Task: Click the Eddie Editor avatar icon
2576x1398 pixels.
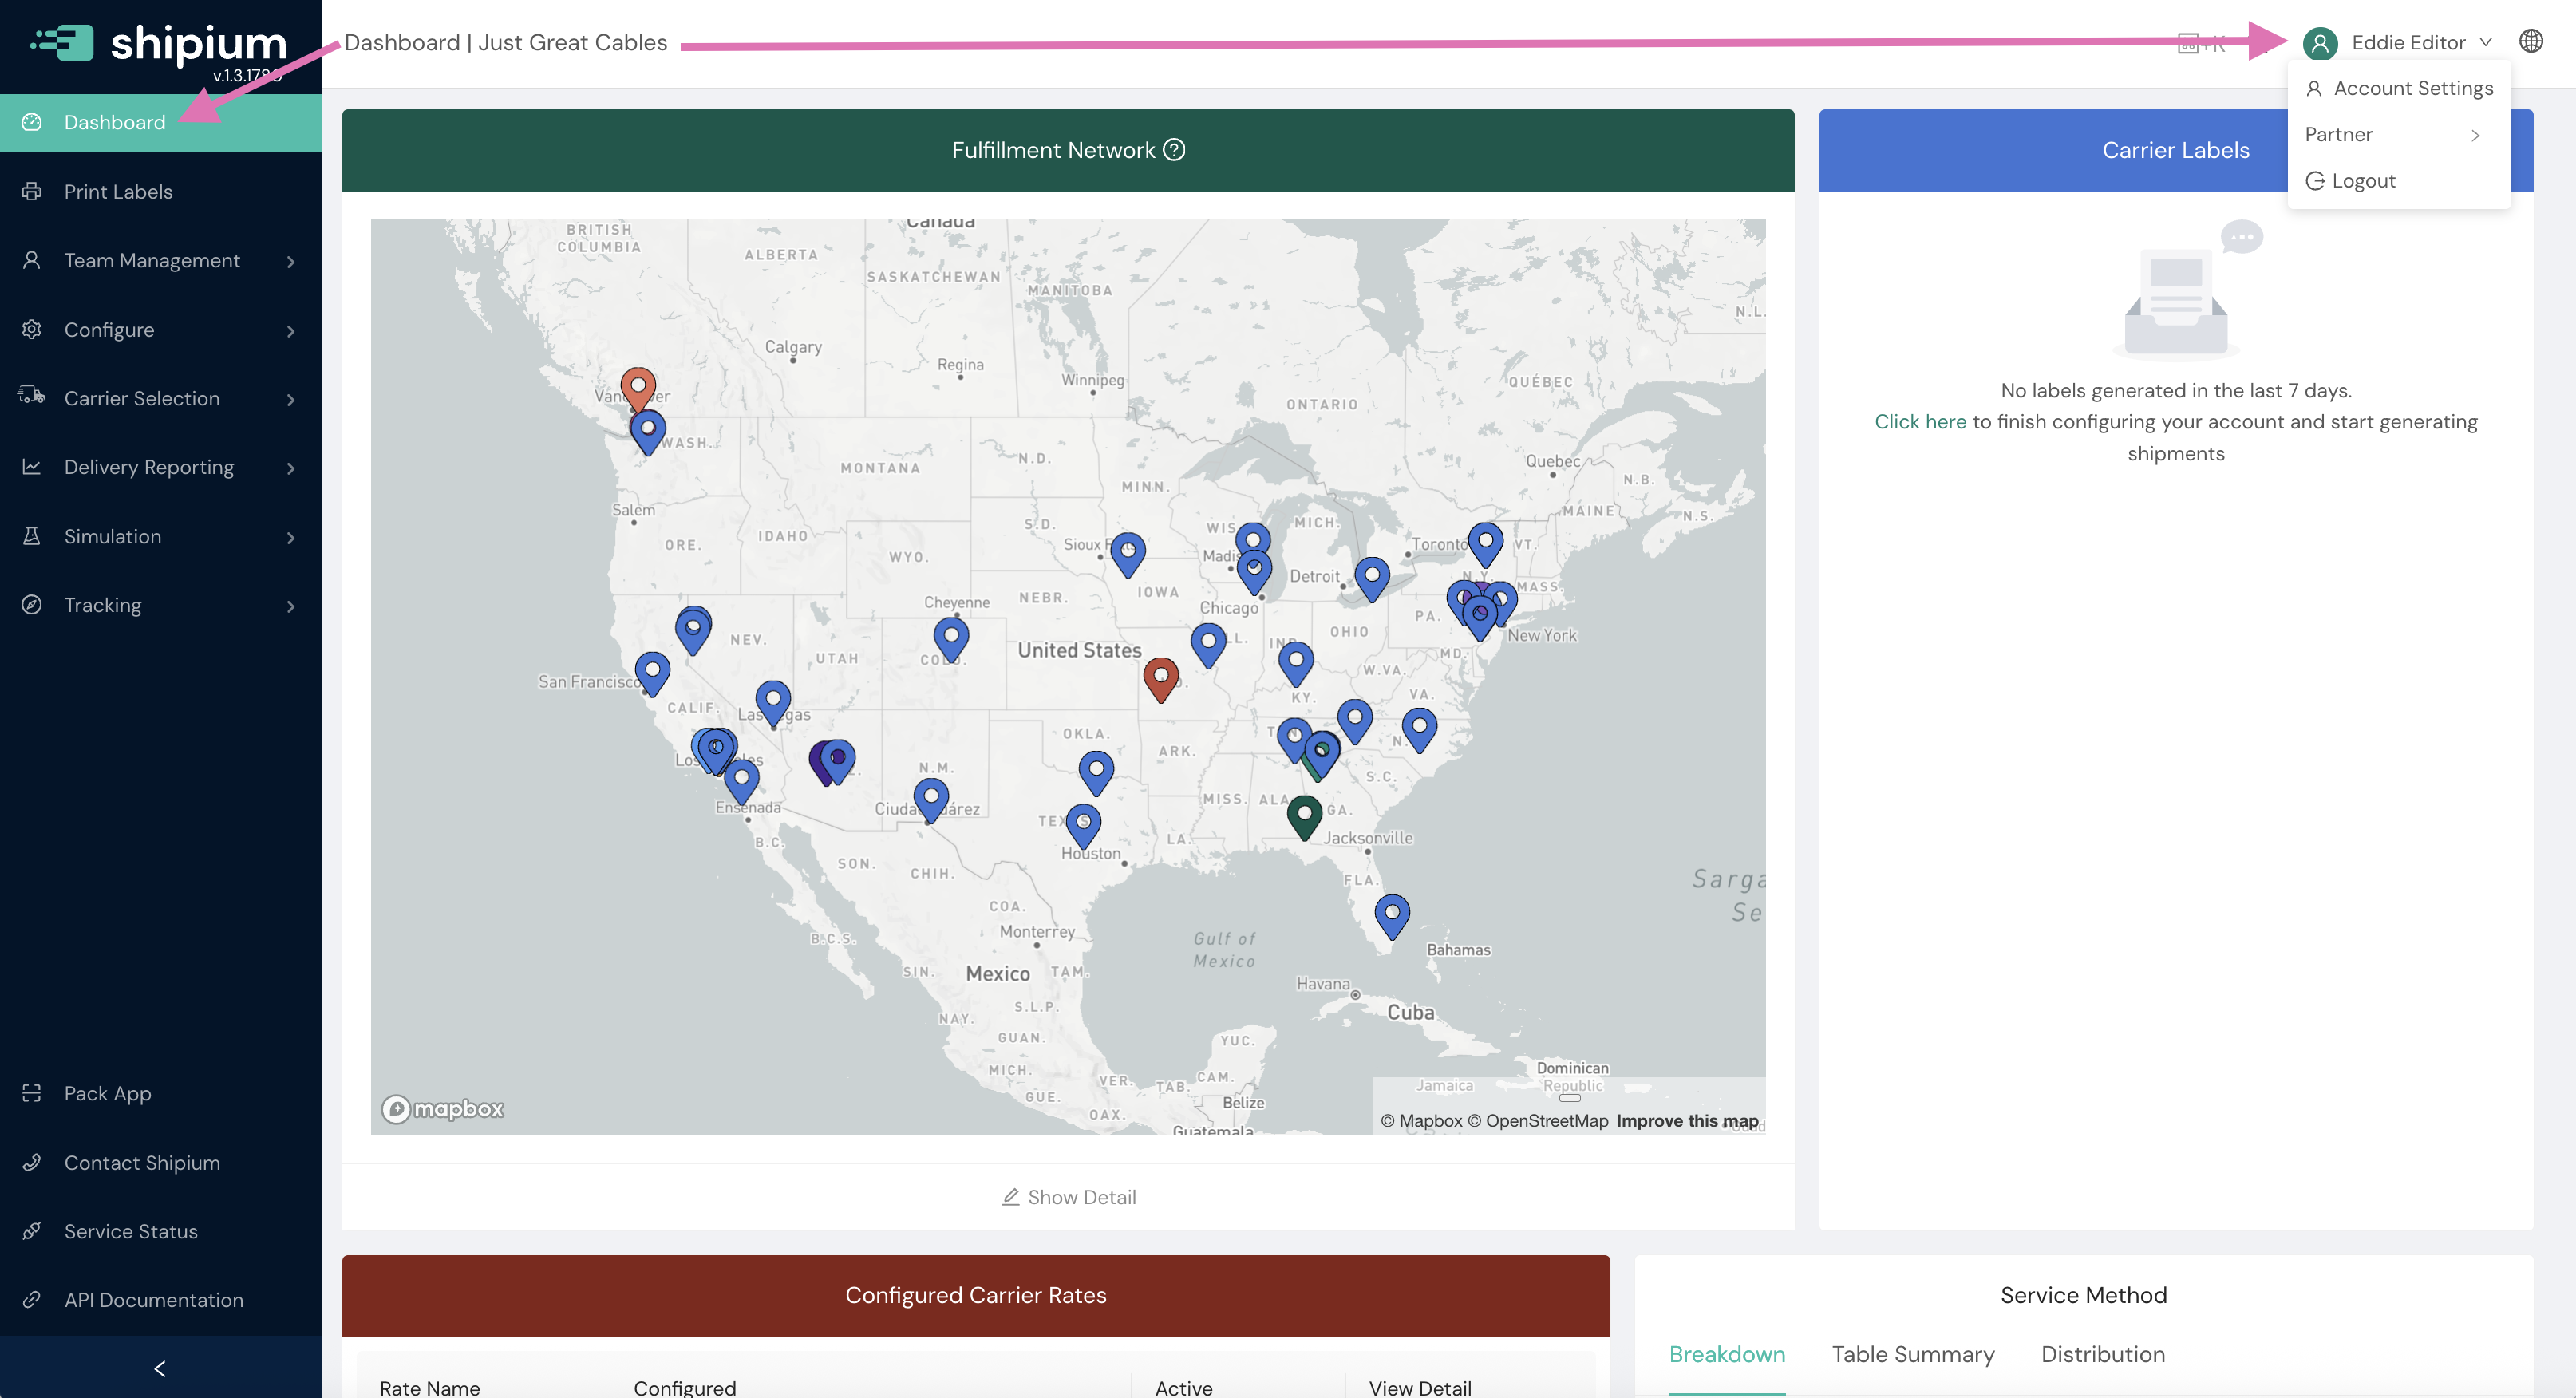Action: coord(2320,43)
